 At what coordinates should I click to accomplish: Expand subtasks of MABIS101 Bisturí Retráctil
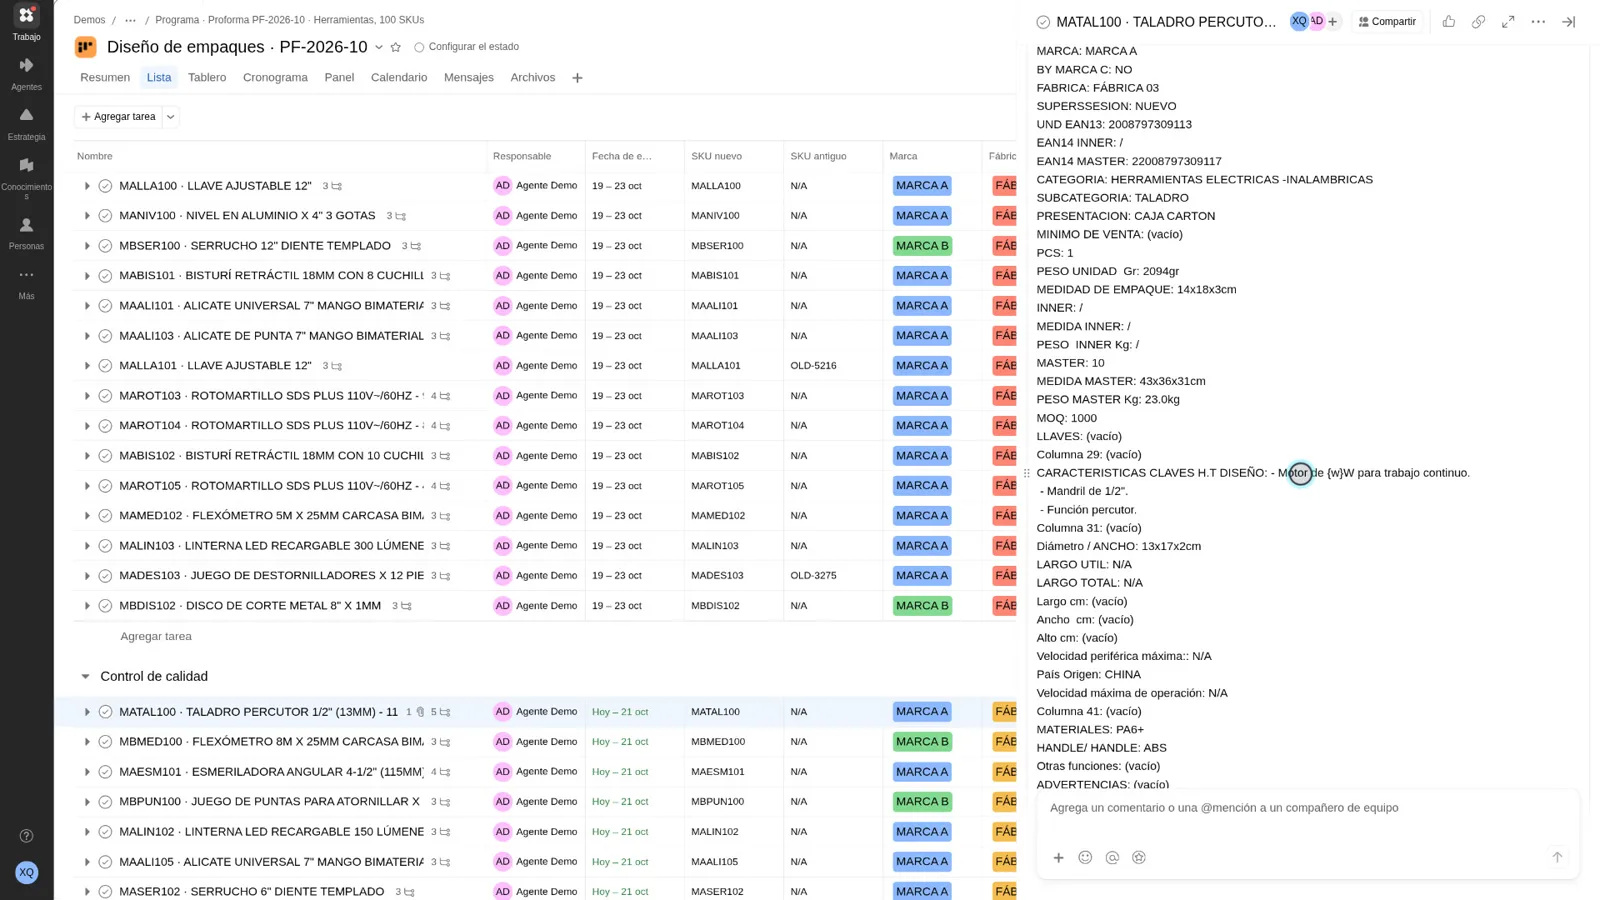[87, 276]
